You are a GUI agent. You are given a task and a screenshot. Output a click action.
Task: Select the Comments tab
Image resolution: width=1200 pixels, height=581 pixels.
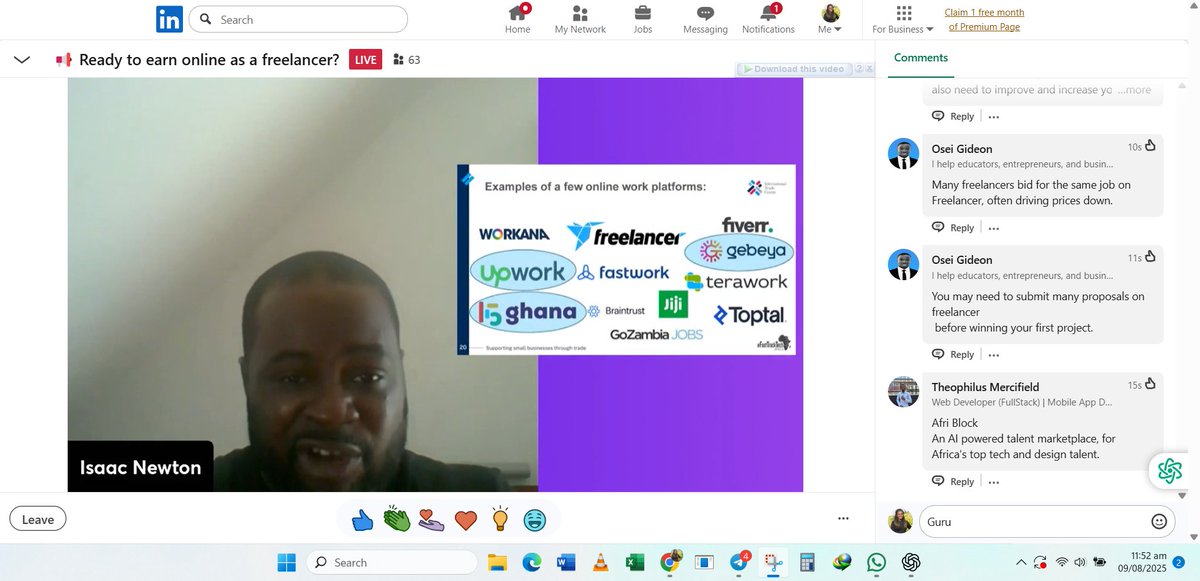click(x=921, y=57)
